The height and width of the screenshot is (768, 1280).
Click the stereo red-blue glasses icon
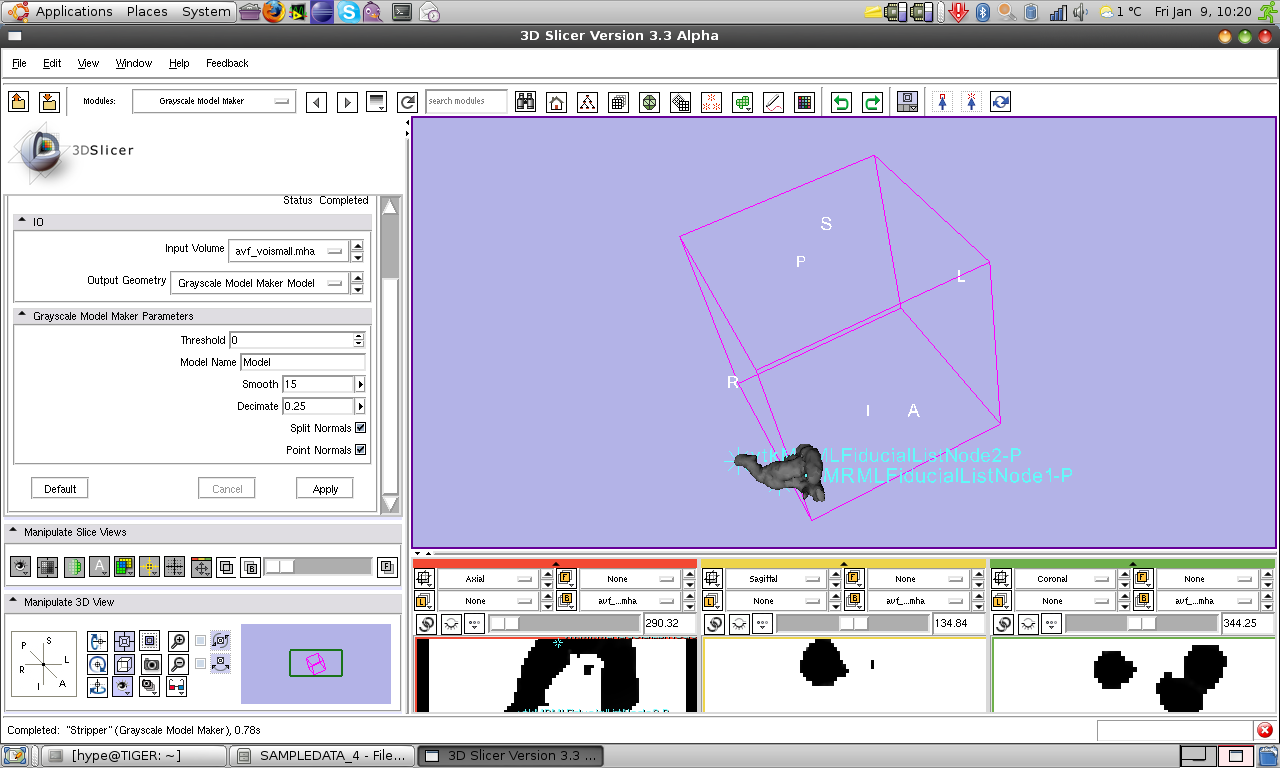[175, 686]
